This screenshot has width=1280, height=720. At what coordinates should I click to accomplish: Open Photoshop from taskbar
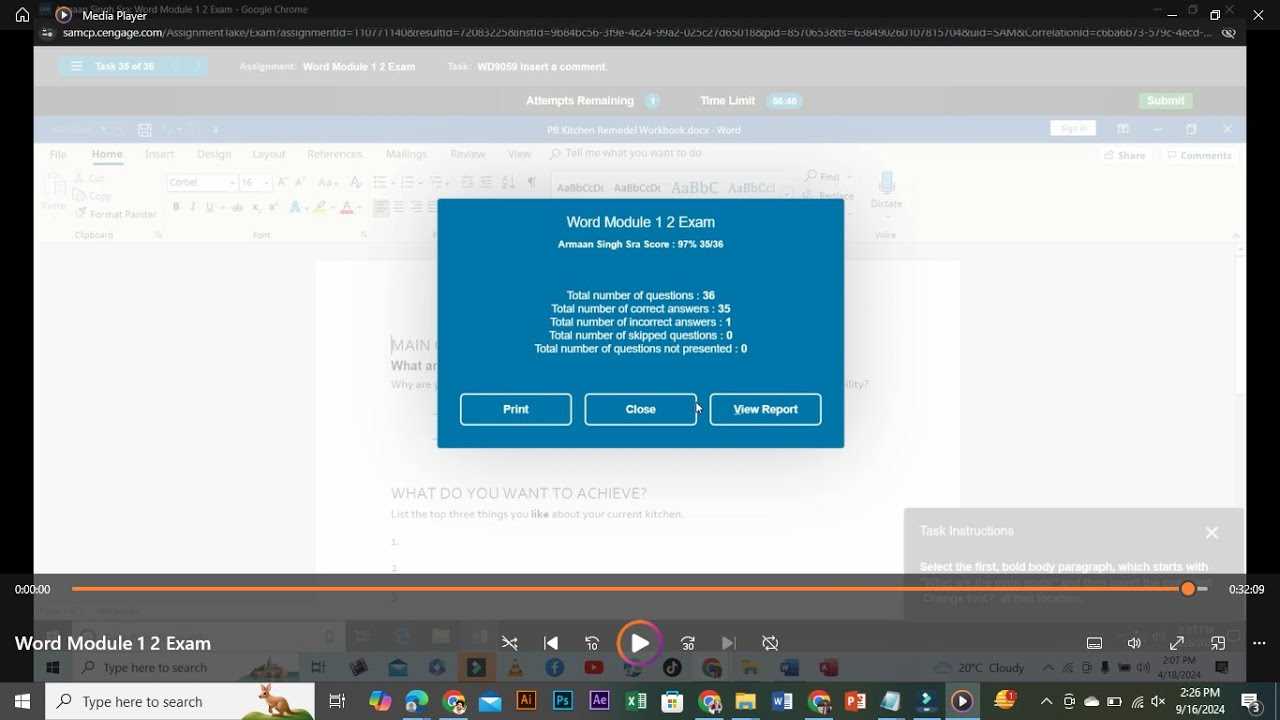click(x=563, y=701)
